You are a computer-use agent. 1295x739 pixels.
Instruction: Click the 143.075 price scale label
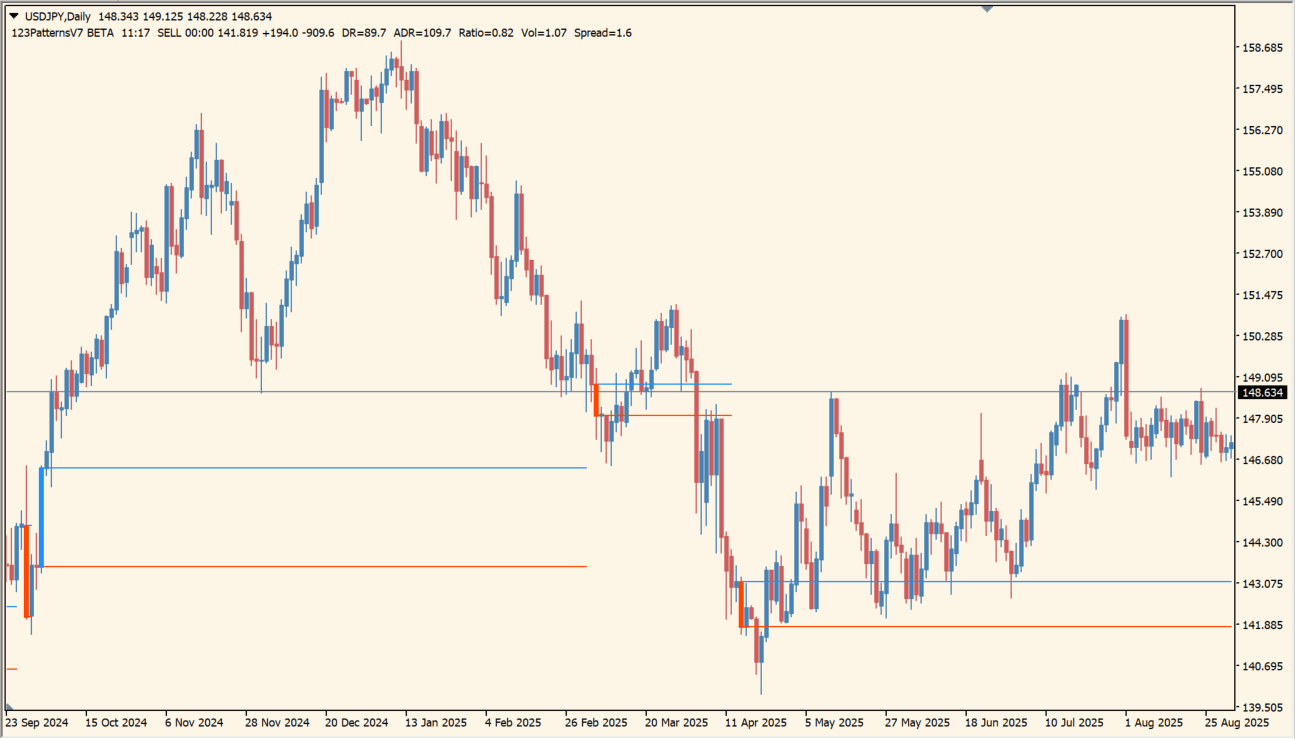[x=1262, y=584]
